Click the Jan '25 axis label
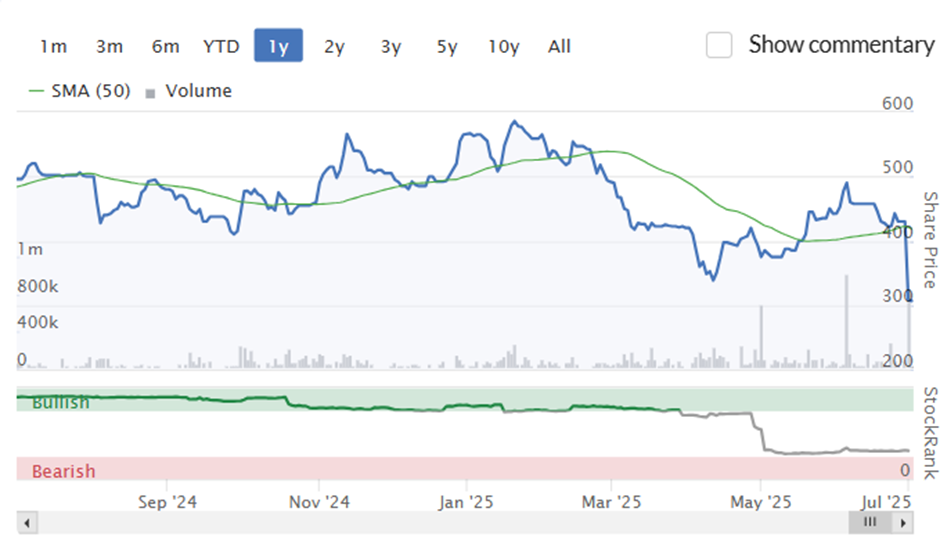Viewport: 940px width, 544px height. [x=466, y=502]
